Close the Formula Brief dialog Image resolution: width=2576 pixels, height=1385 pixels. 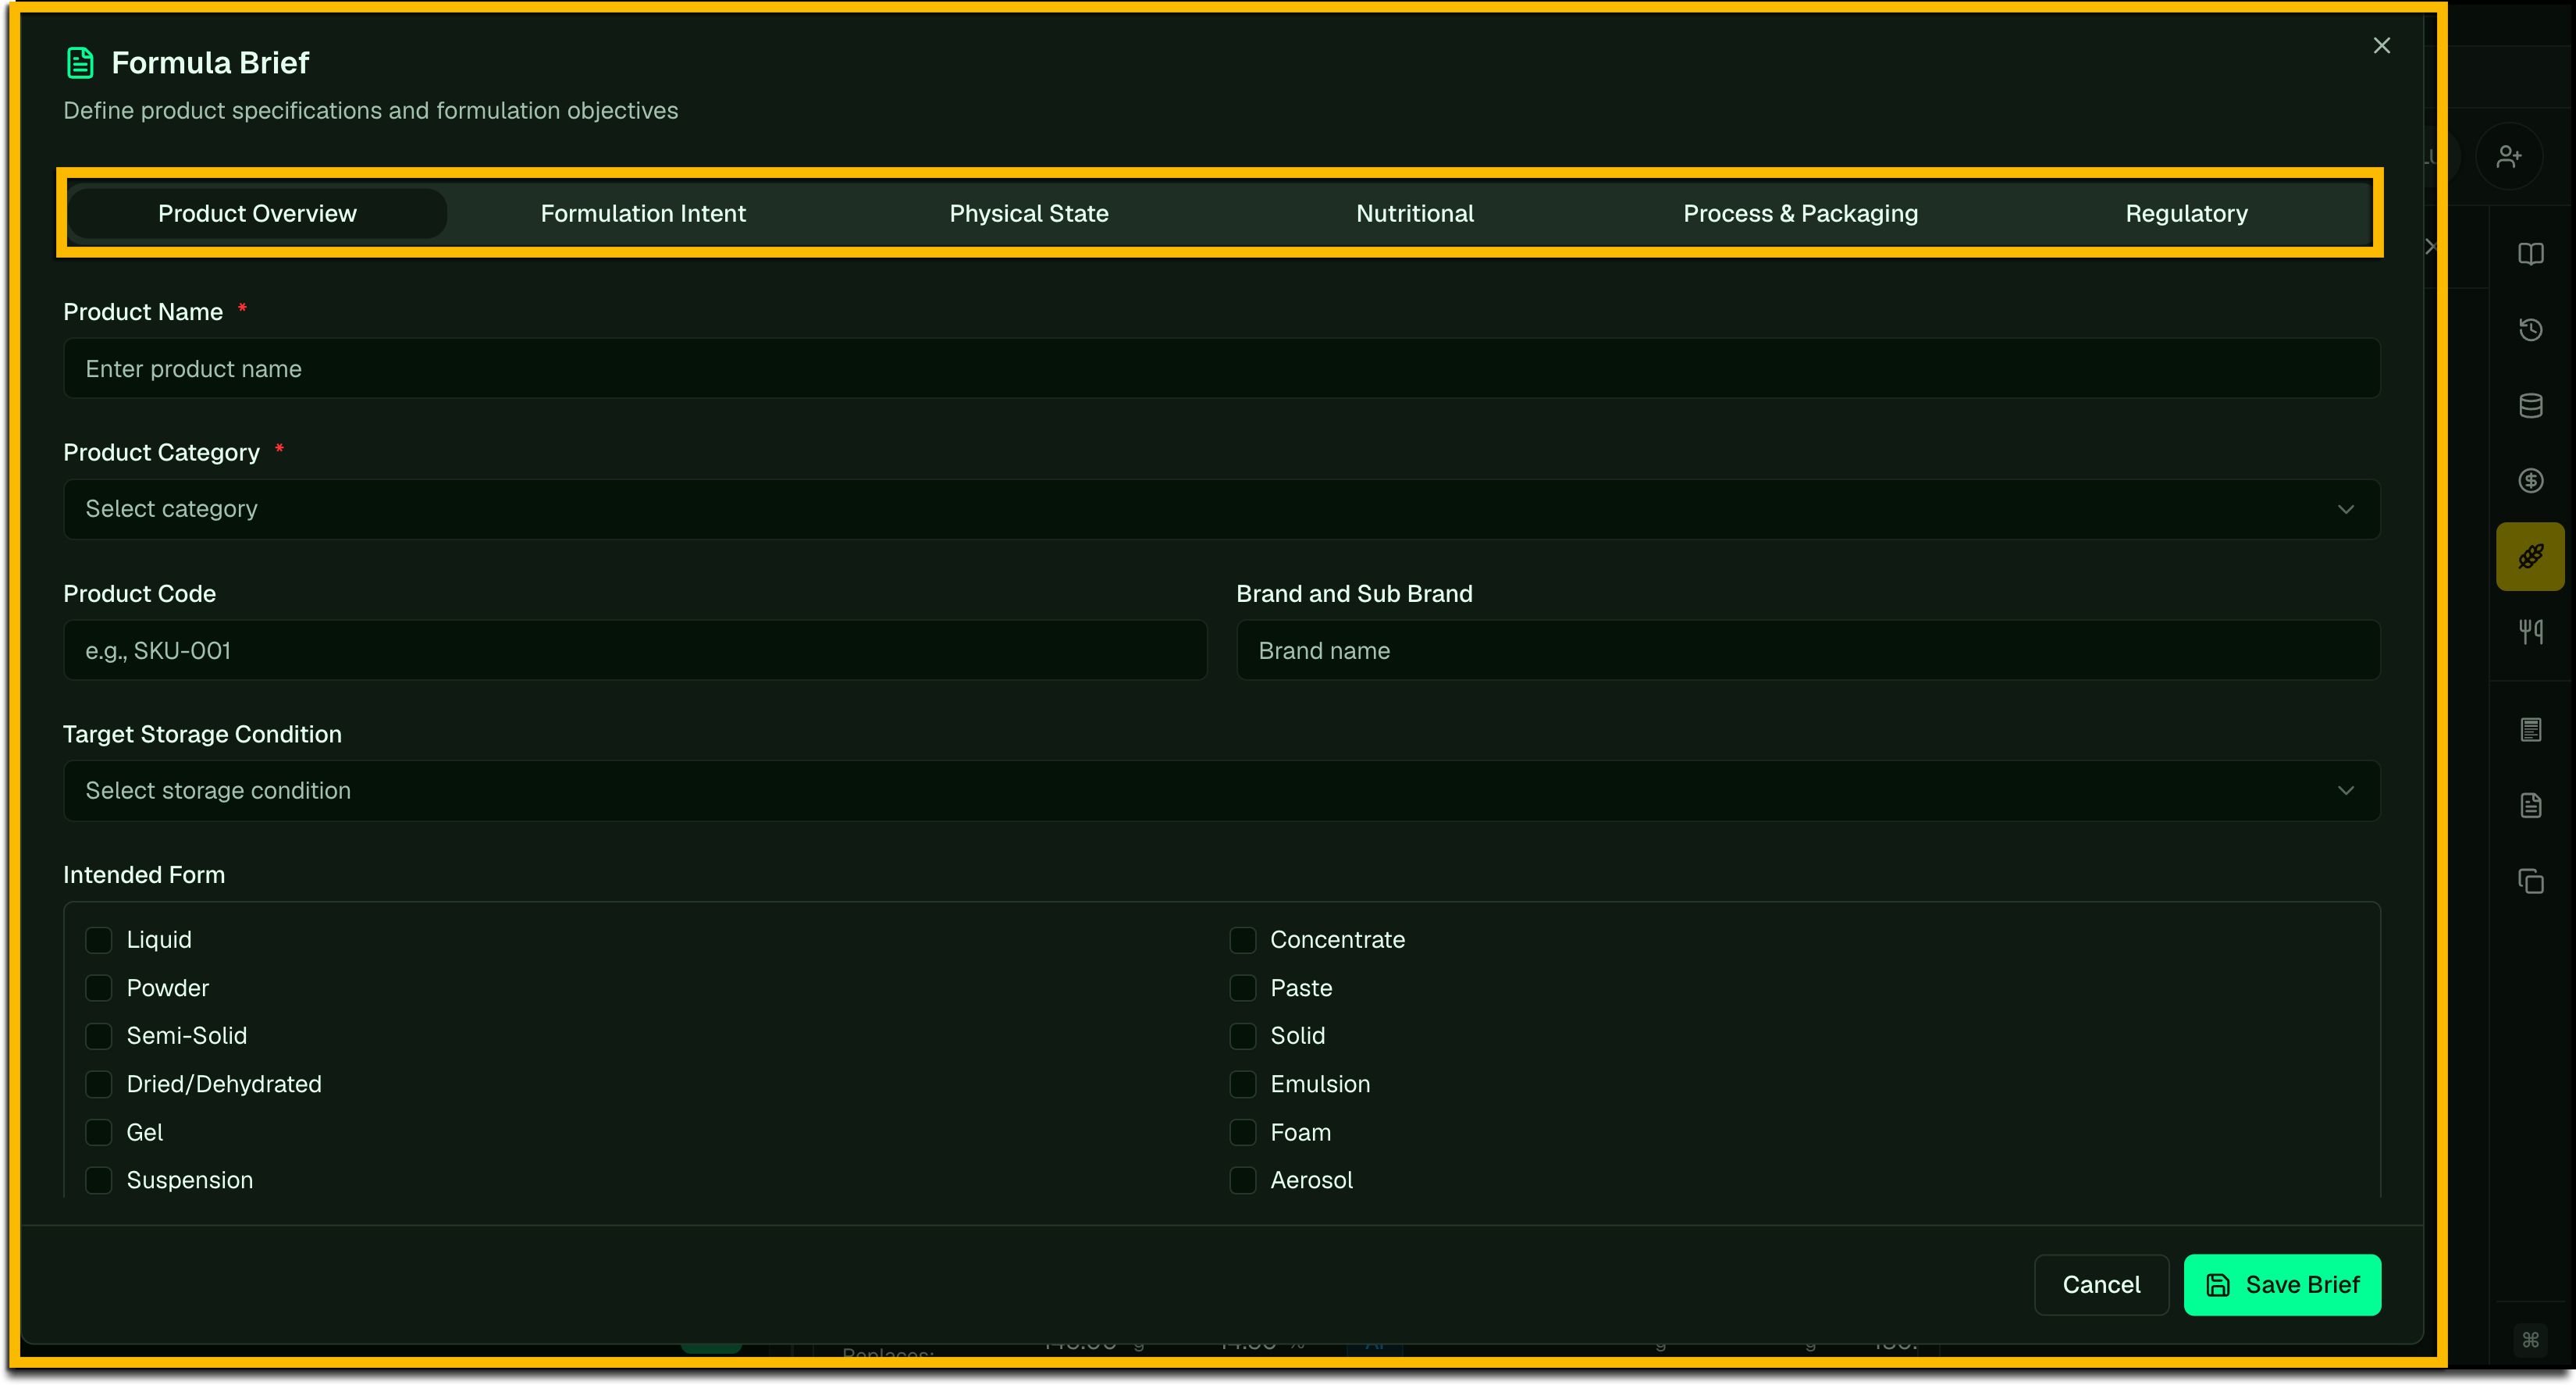tap(2381, 45)
